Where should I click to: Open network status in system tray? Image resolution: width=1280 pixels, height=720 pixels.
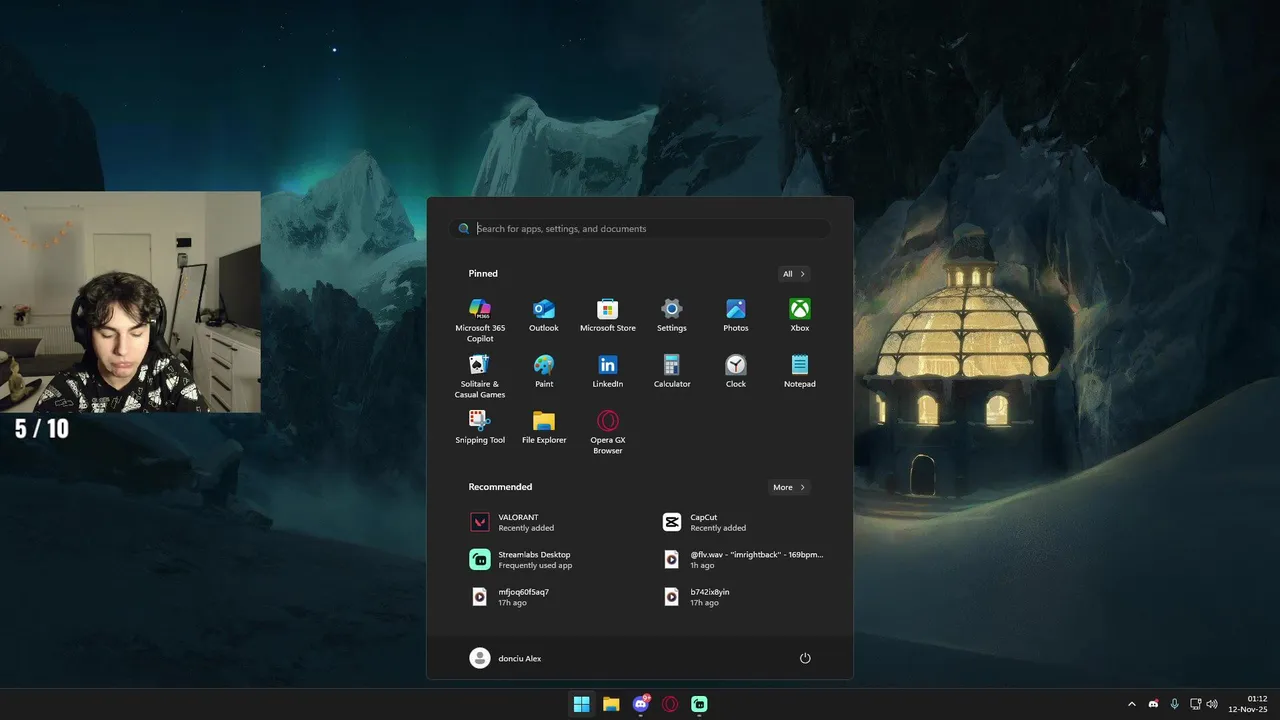point(1195,704)
